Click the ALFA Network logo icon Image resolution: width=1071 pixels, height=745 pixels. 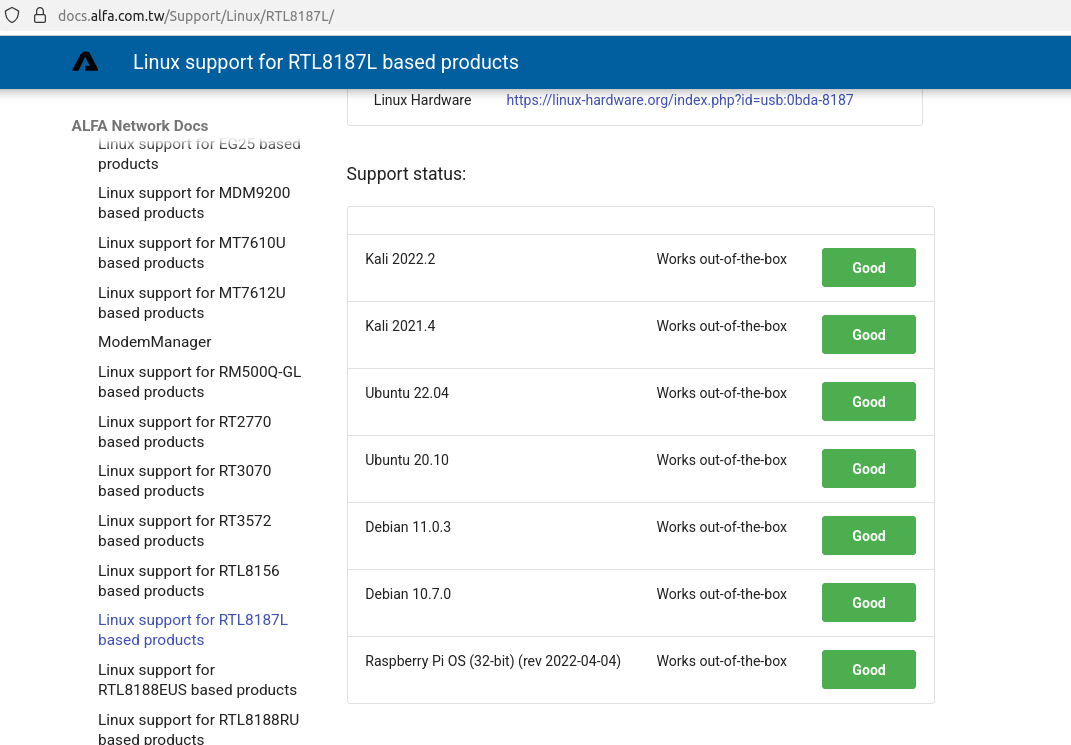click(x=85, y=62)
